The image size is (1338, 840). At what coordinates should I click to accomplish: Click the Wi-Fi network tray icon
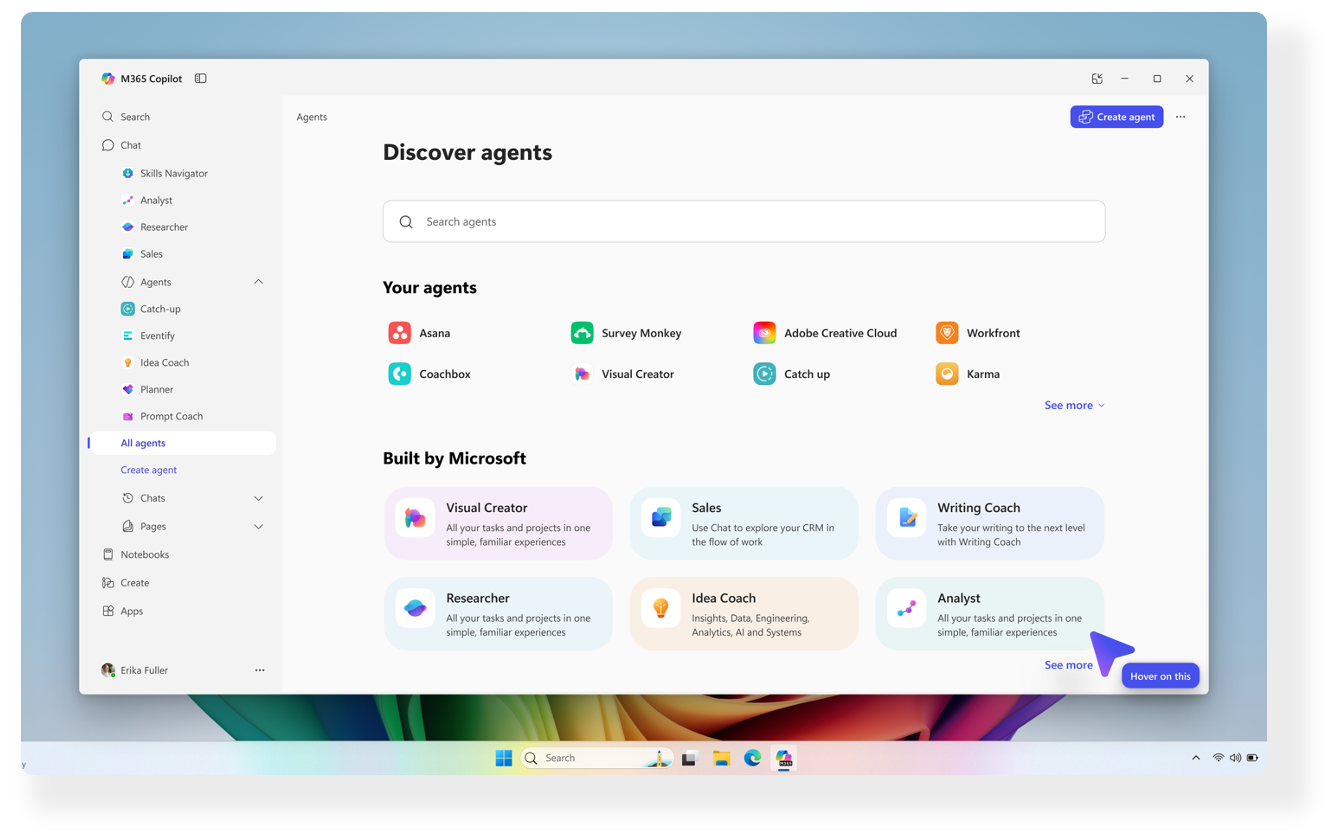[x=1218, y=758]
